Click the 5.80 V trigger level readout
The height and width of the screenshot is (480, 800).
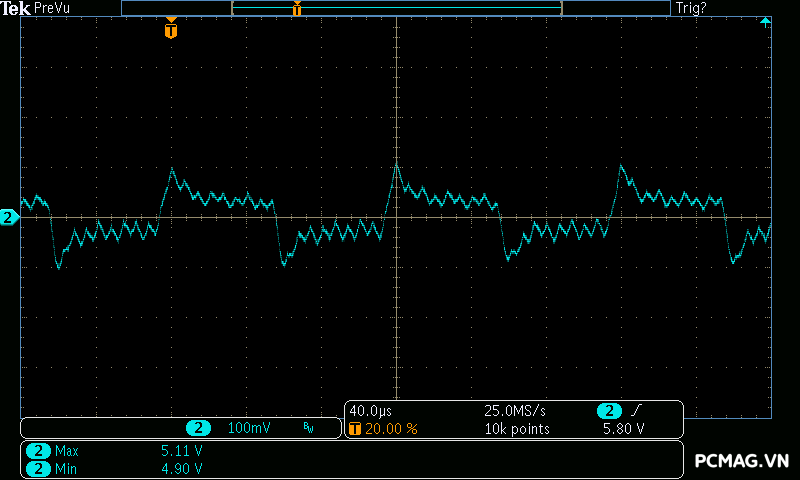[x=623, y=428]
